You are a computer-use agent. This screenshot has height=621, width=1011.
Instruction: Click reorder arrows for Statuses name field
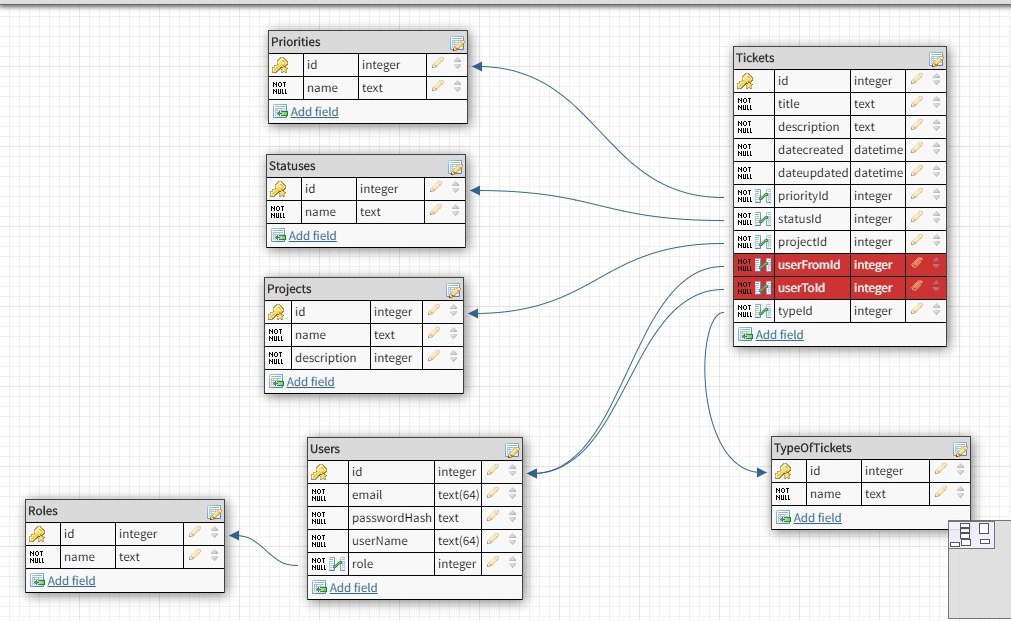click(x=455, y=211)
